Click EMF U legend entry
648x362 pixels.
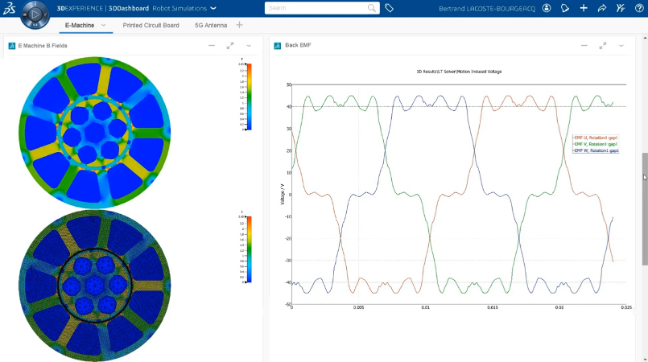coord(596,138)
